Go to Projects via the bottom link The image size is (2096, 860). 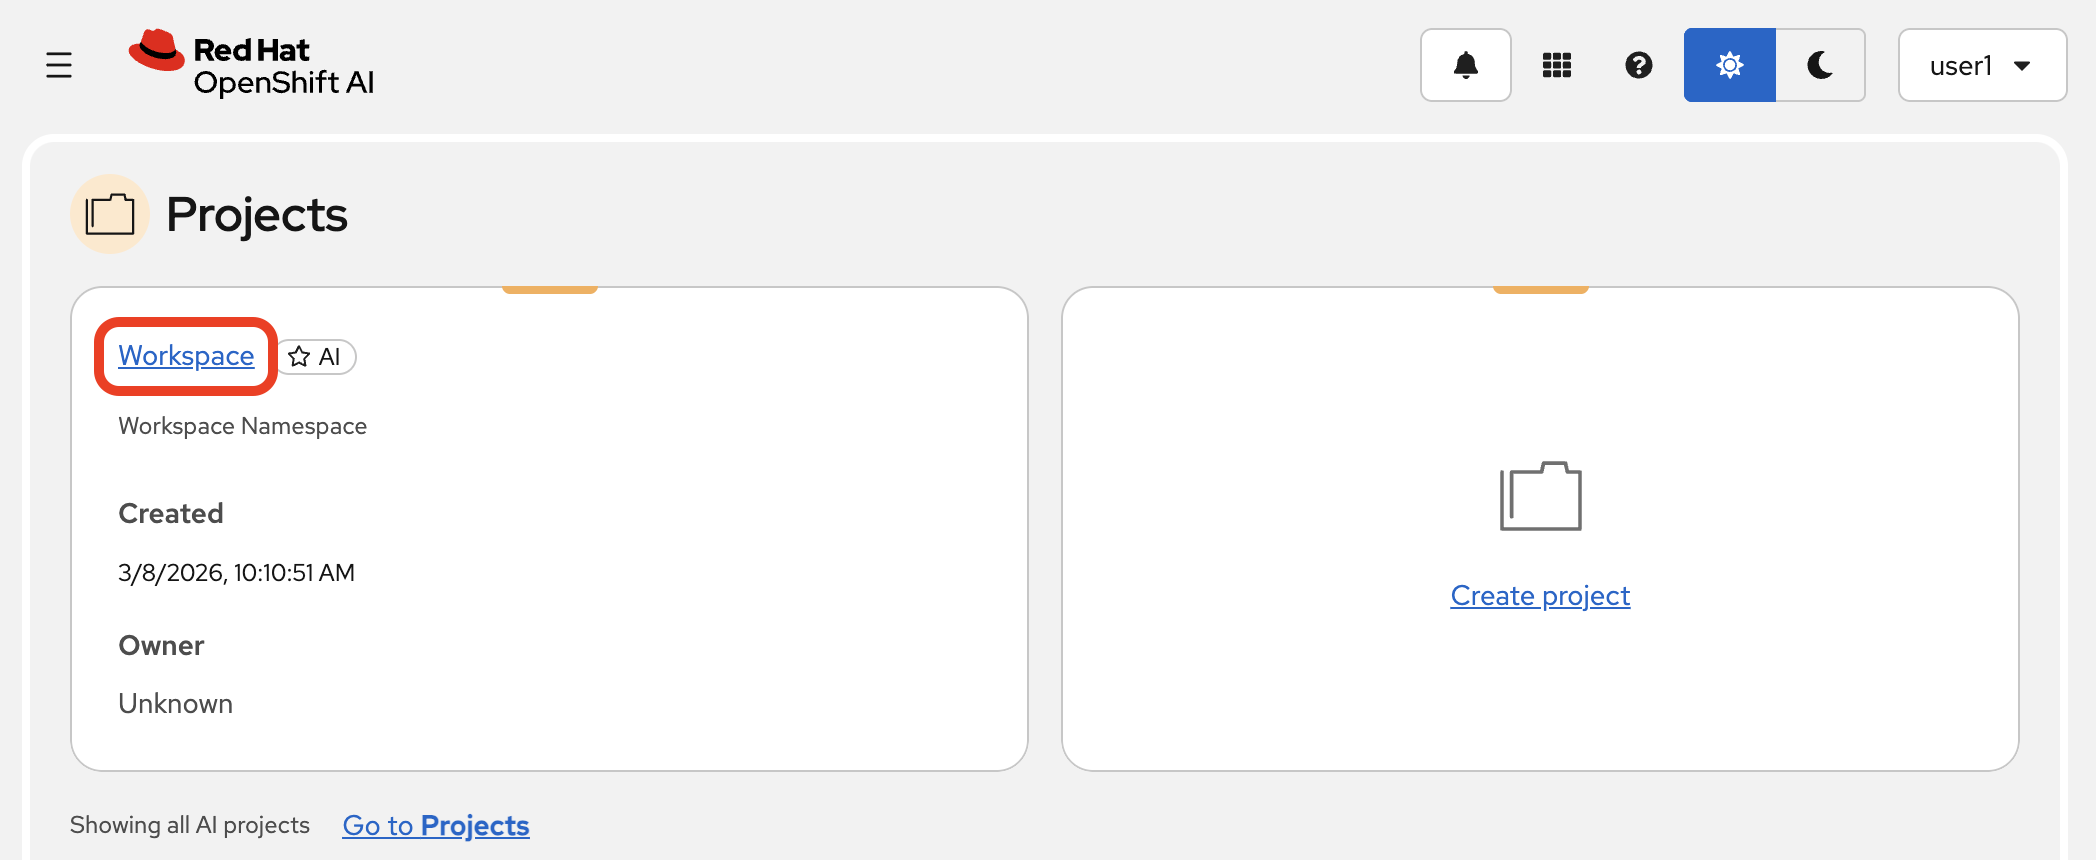coord(435,825)
